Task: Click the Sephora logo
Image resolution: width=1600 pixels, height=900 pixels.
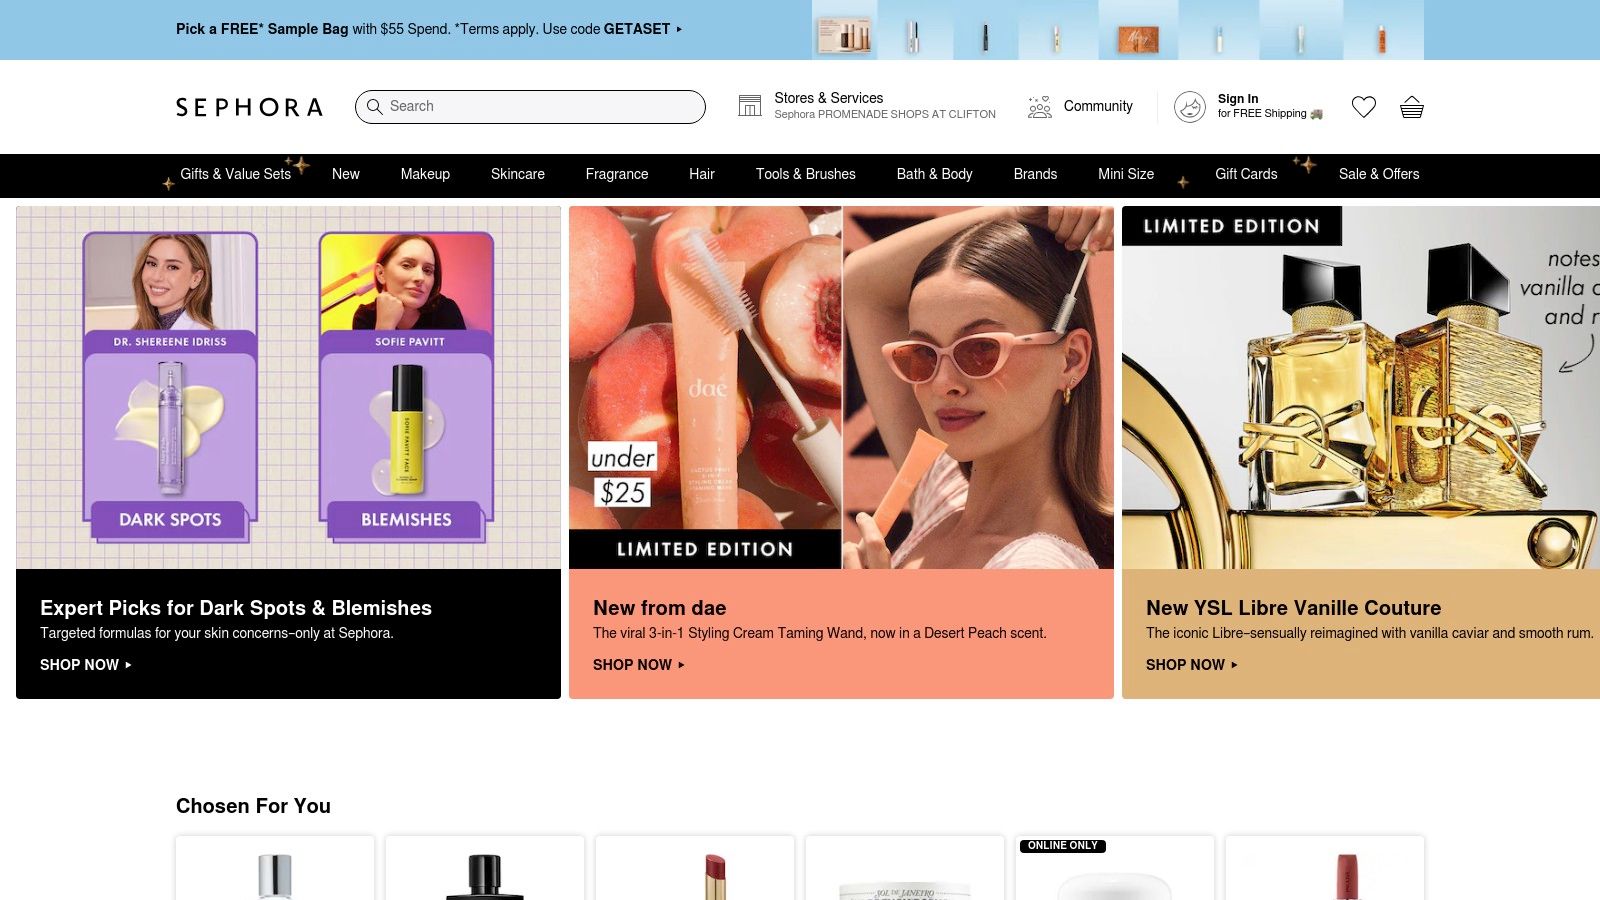Action: [249, 107]
